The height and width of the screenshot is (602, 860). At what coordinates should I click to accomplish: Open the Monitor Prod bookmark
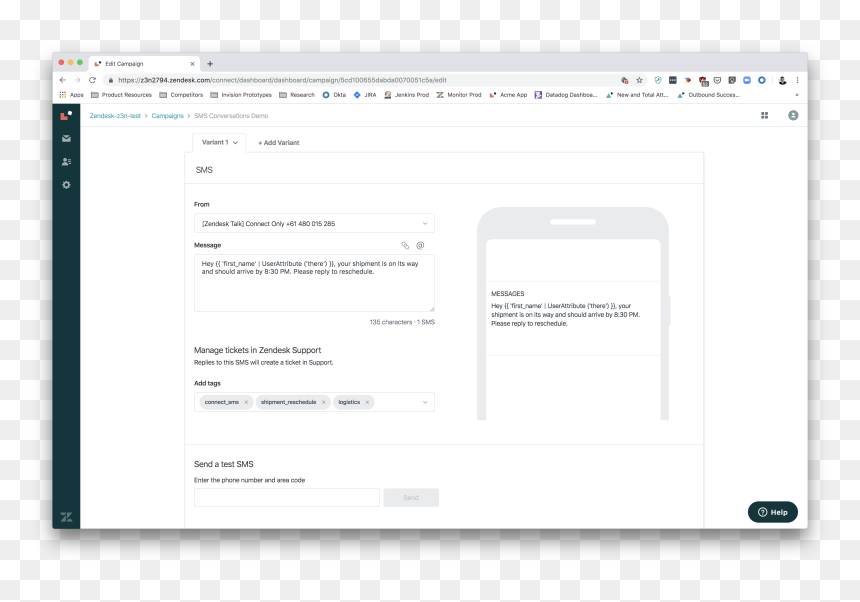pyautogui.click(x=459, y=95)
